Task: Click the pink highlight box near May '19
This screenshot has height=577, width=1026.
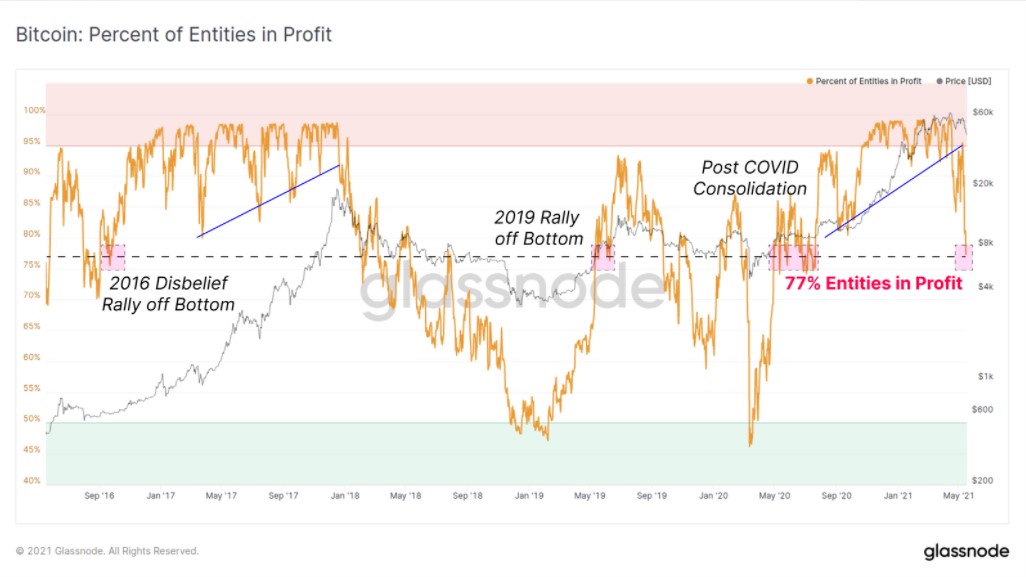Action: (603, 257)
